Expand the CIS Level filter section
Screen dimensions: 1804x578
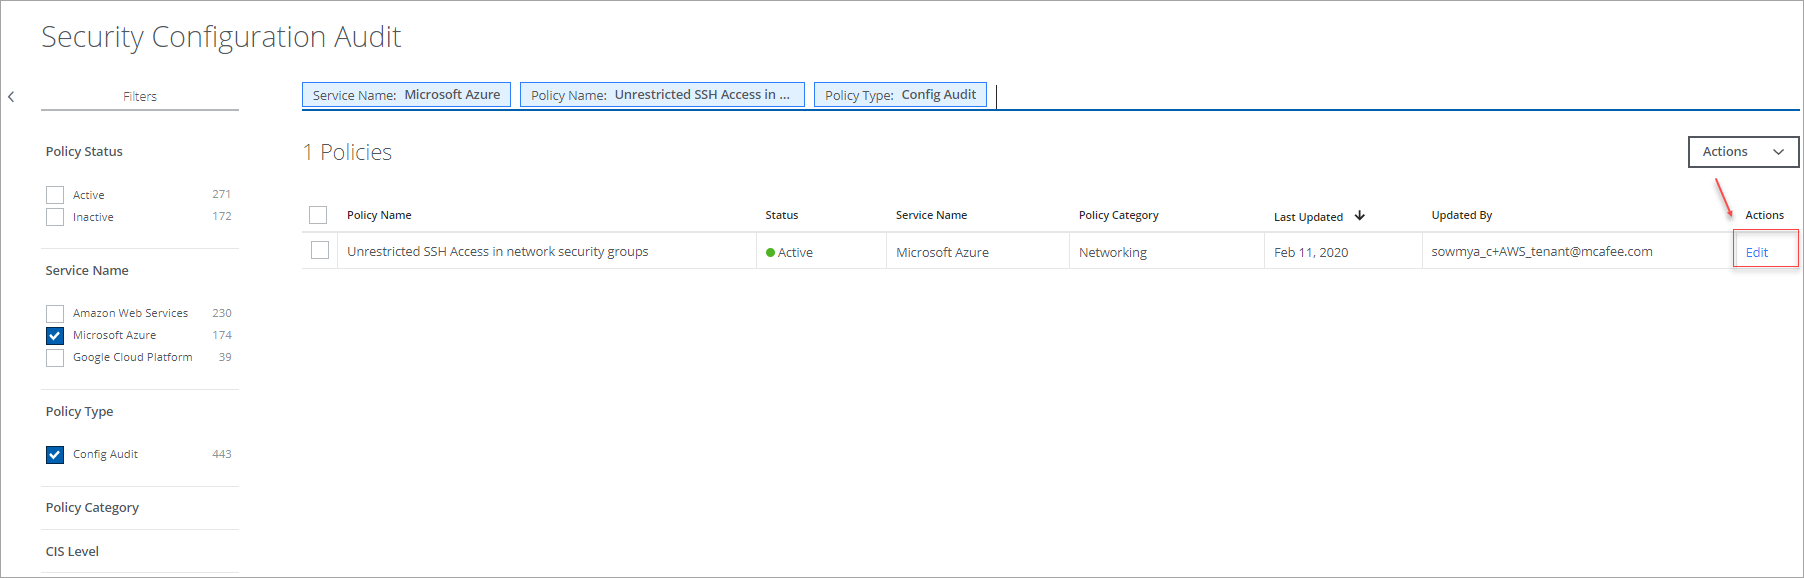click(72, 552)
